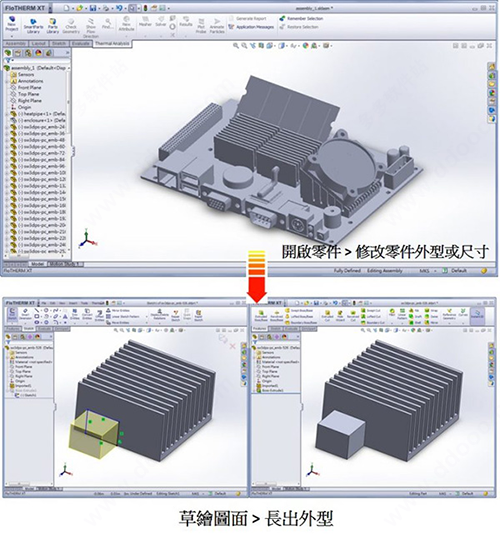Select Features tab in bottom-right window
This screenshot has height=539, width=500.
click(259, 329)
